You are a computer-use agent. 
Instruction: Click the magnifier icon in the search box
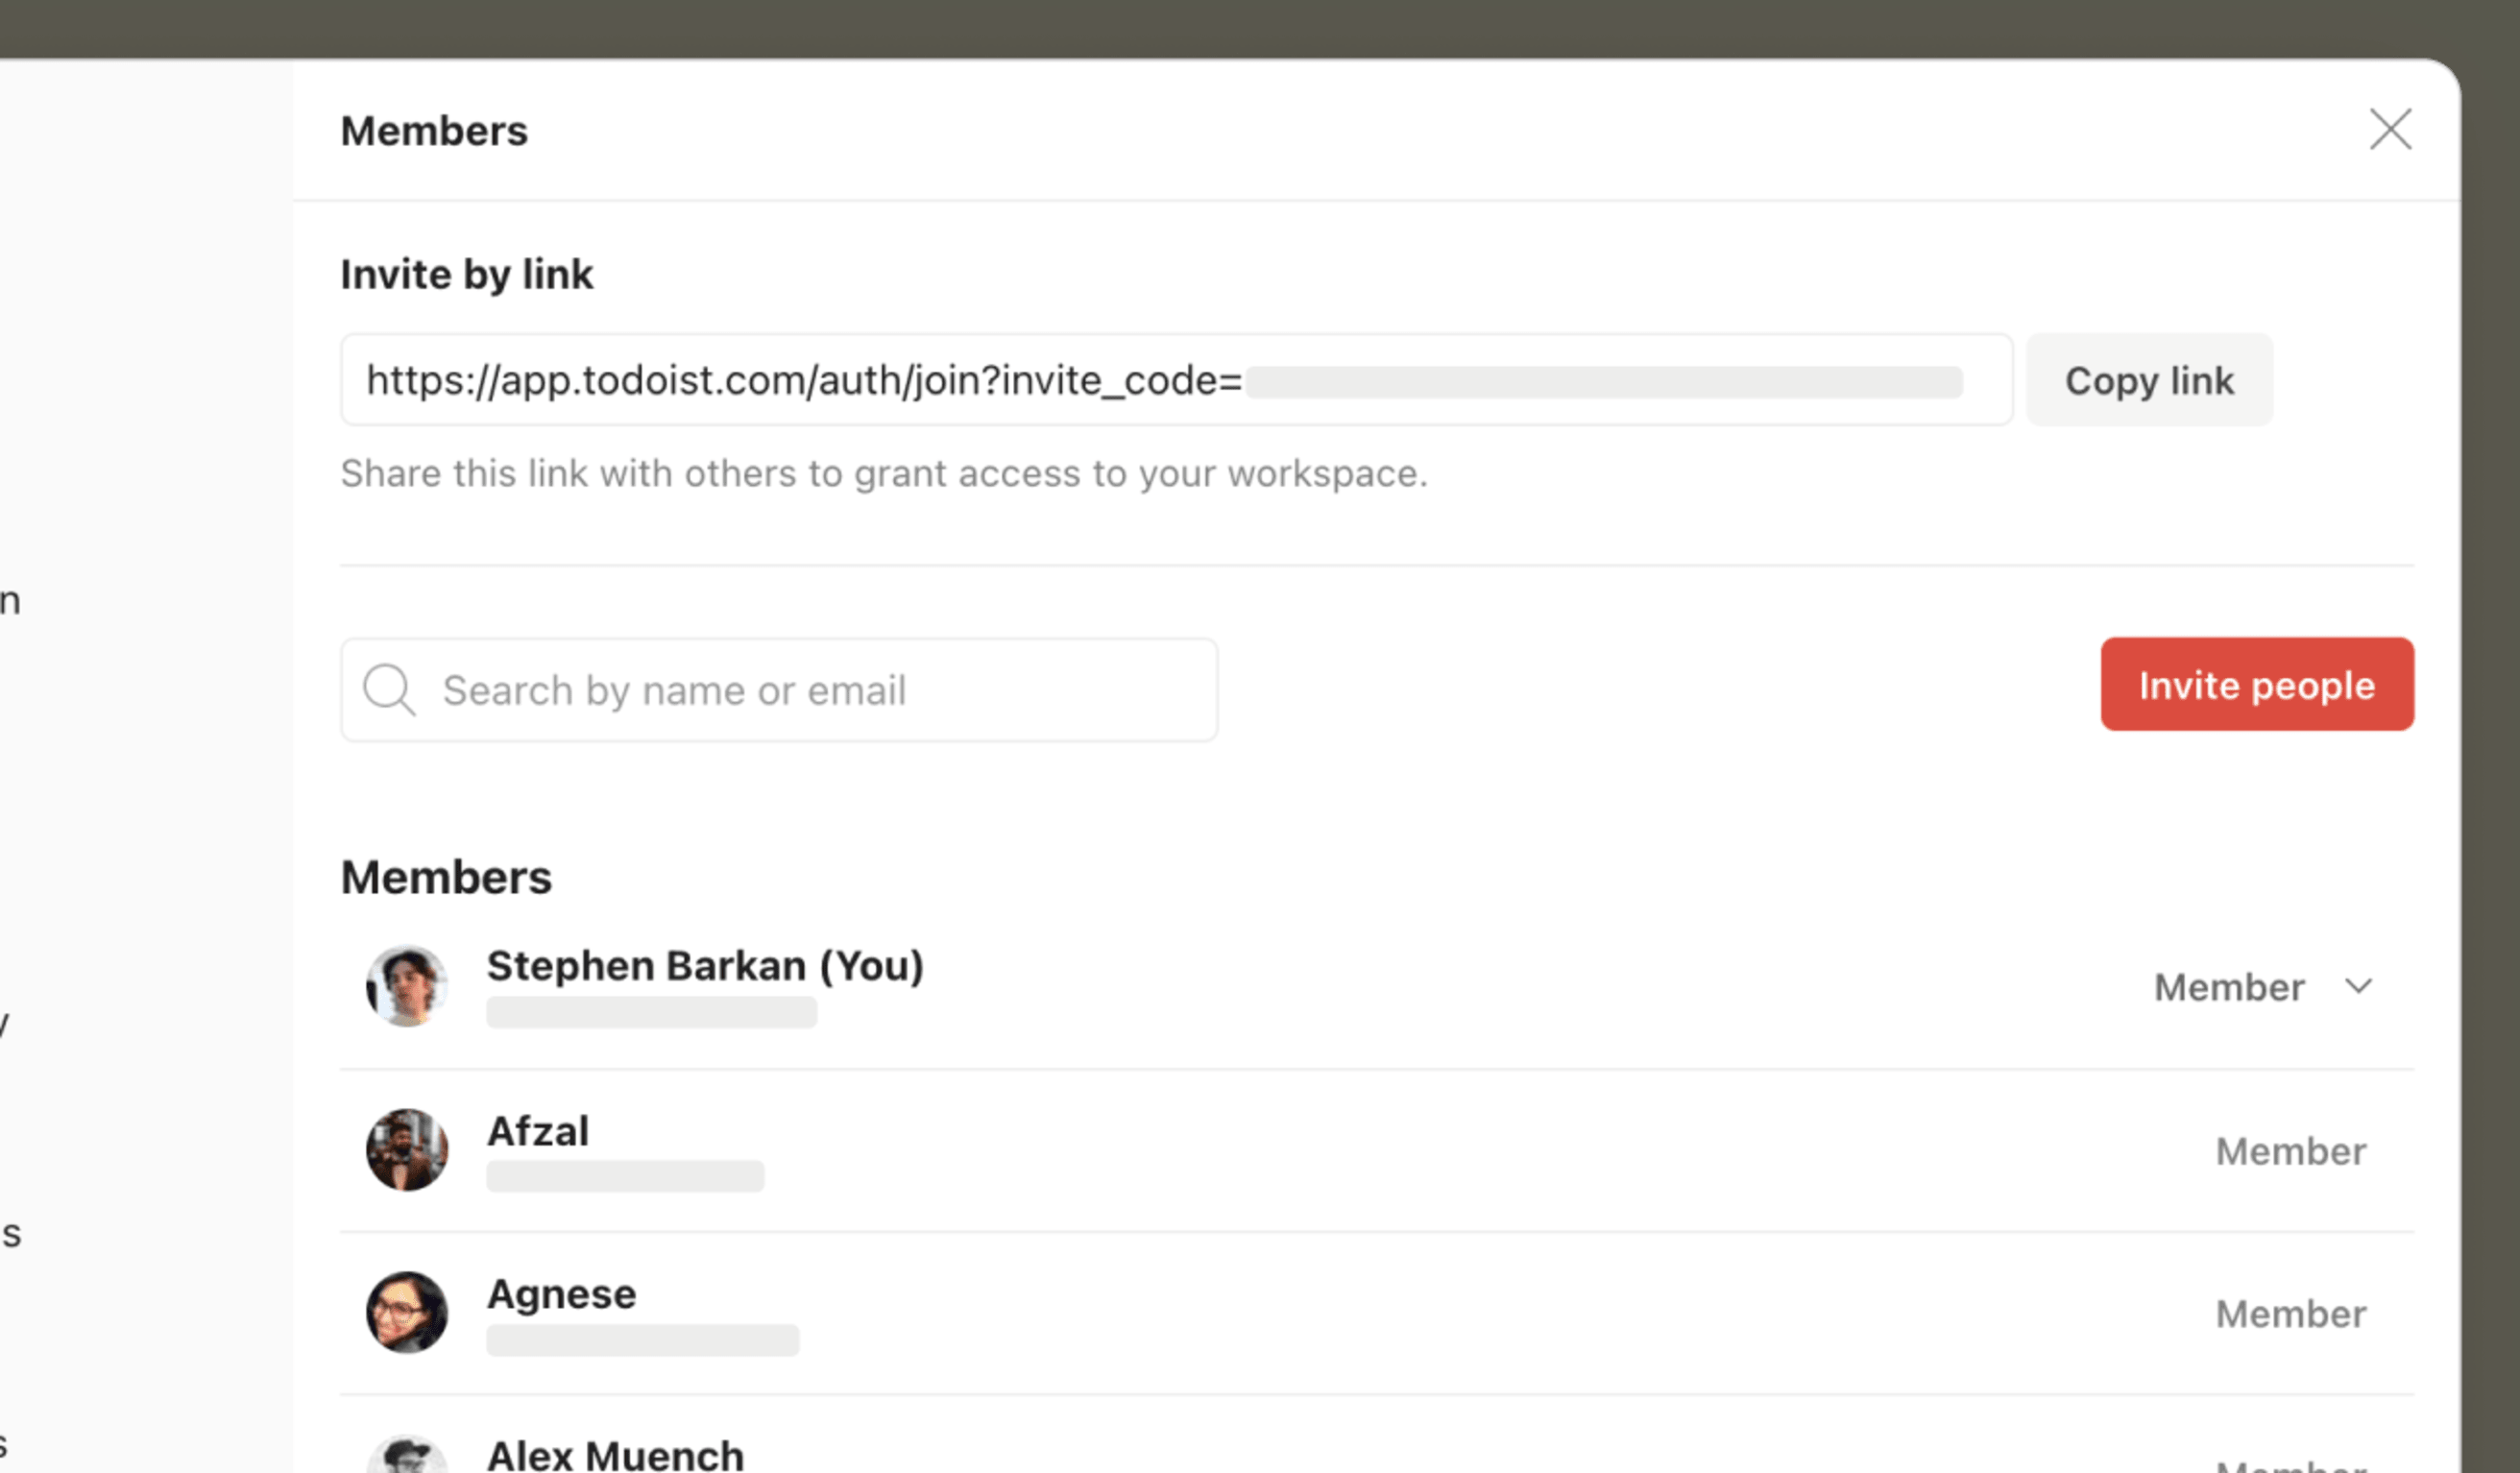pos(388,690)
